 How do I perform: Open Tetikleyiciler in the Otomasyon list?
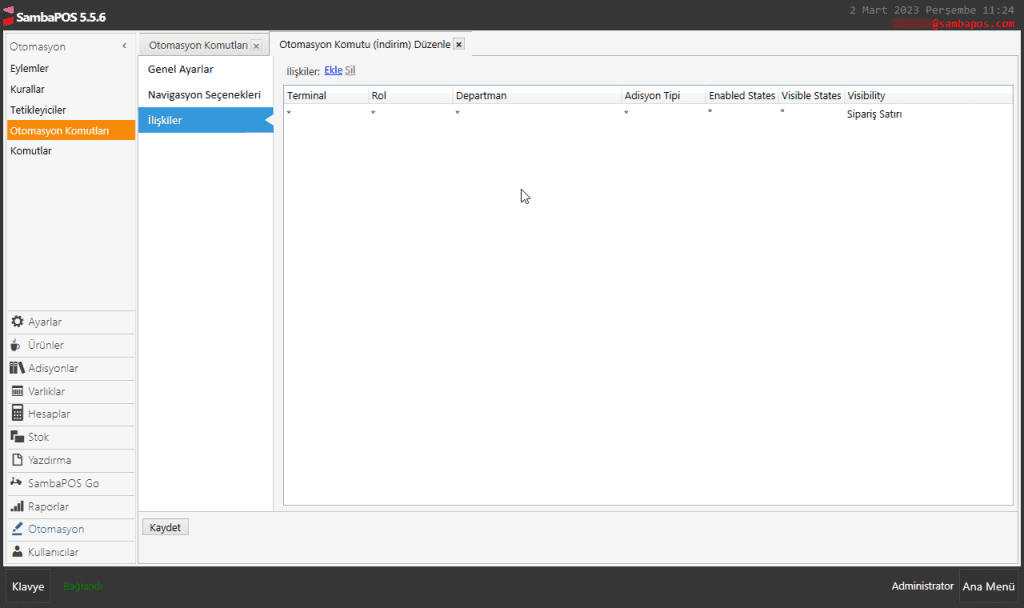(38, 109)
